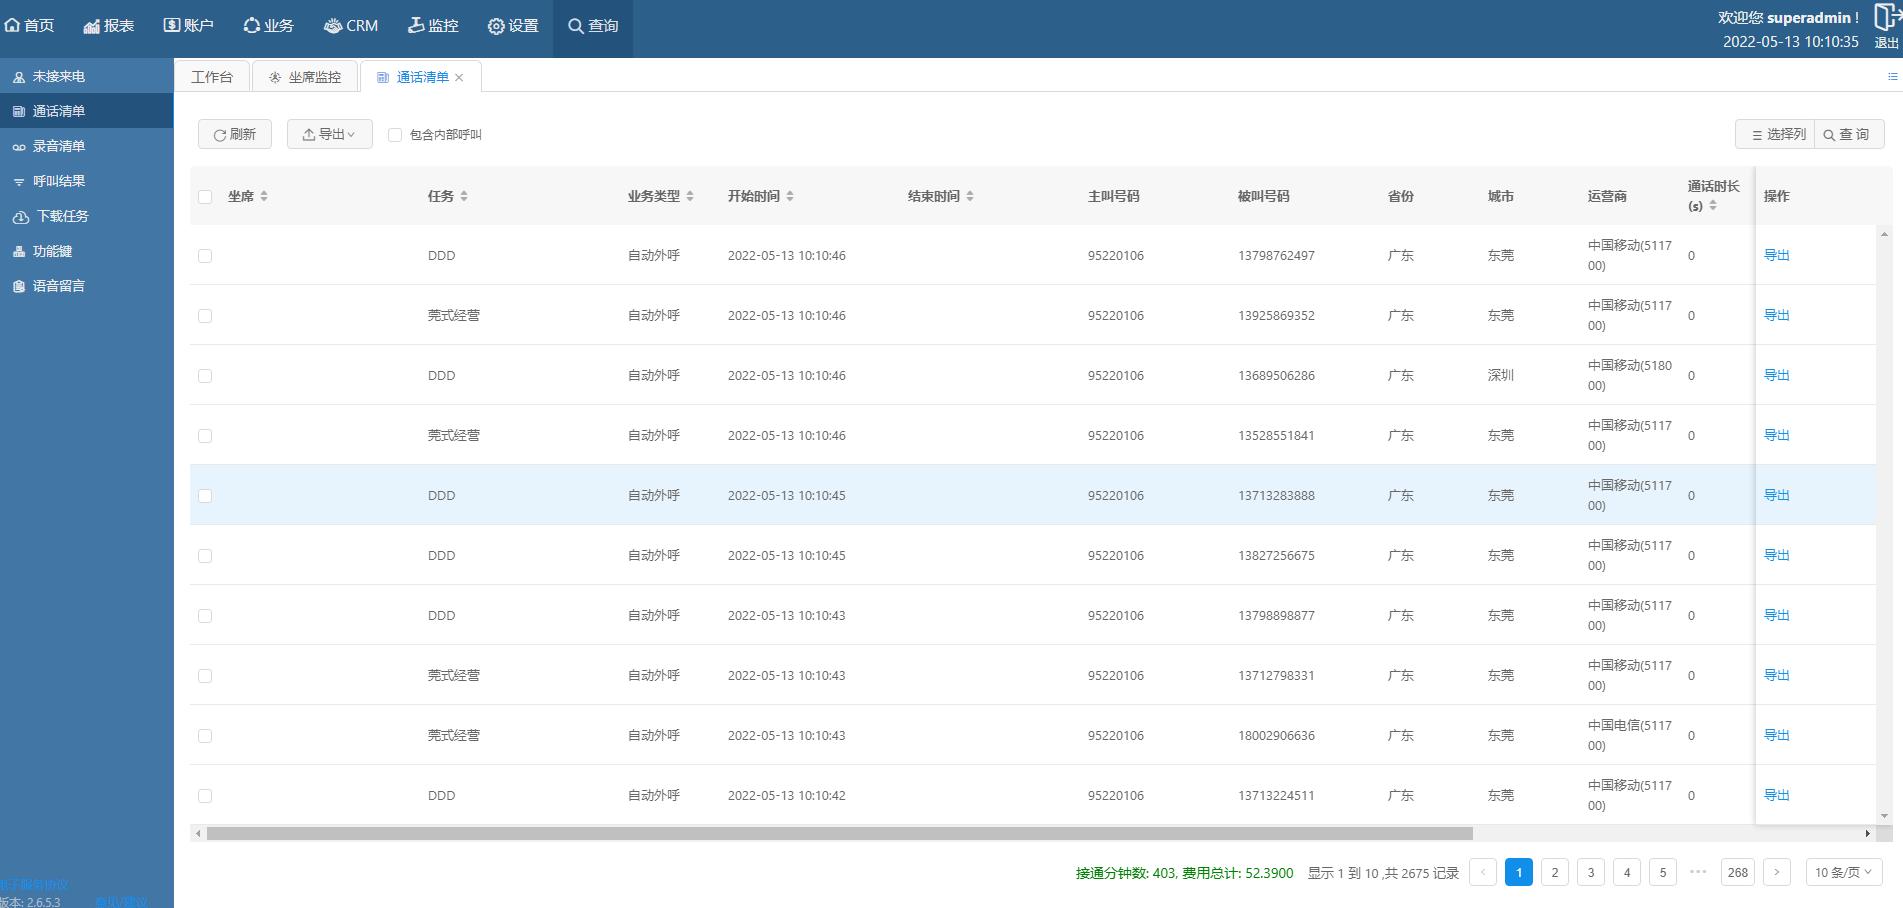
Task: Check the row for 13798762497
Action: (205, 256)
